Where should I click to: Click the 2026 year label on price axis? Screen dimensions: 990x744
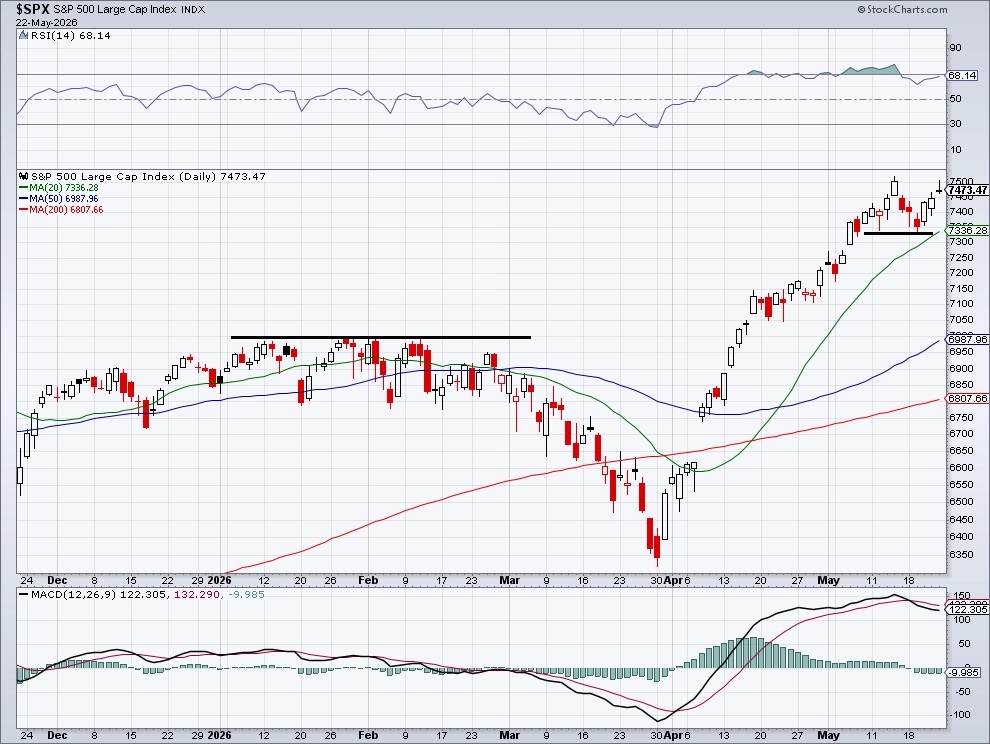click(219, 580)
